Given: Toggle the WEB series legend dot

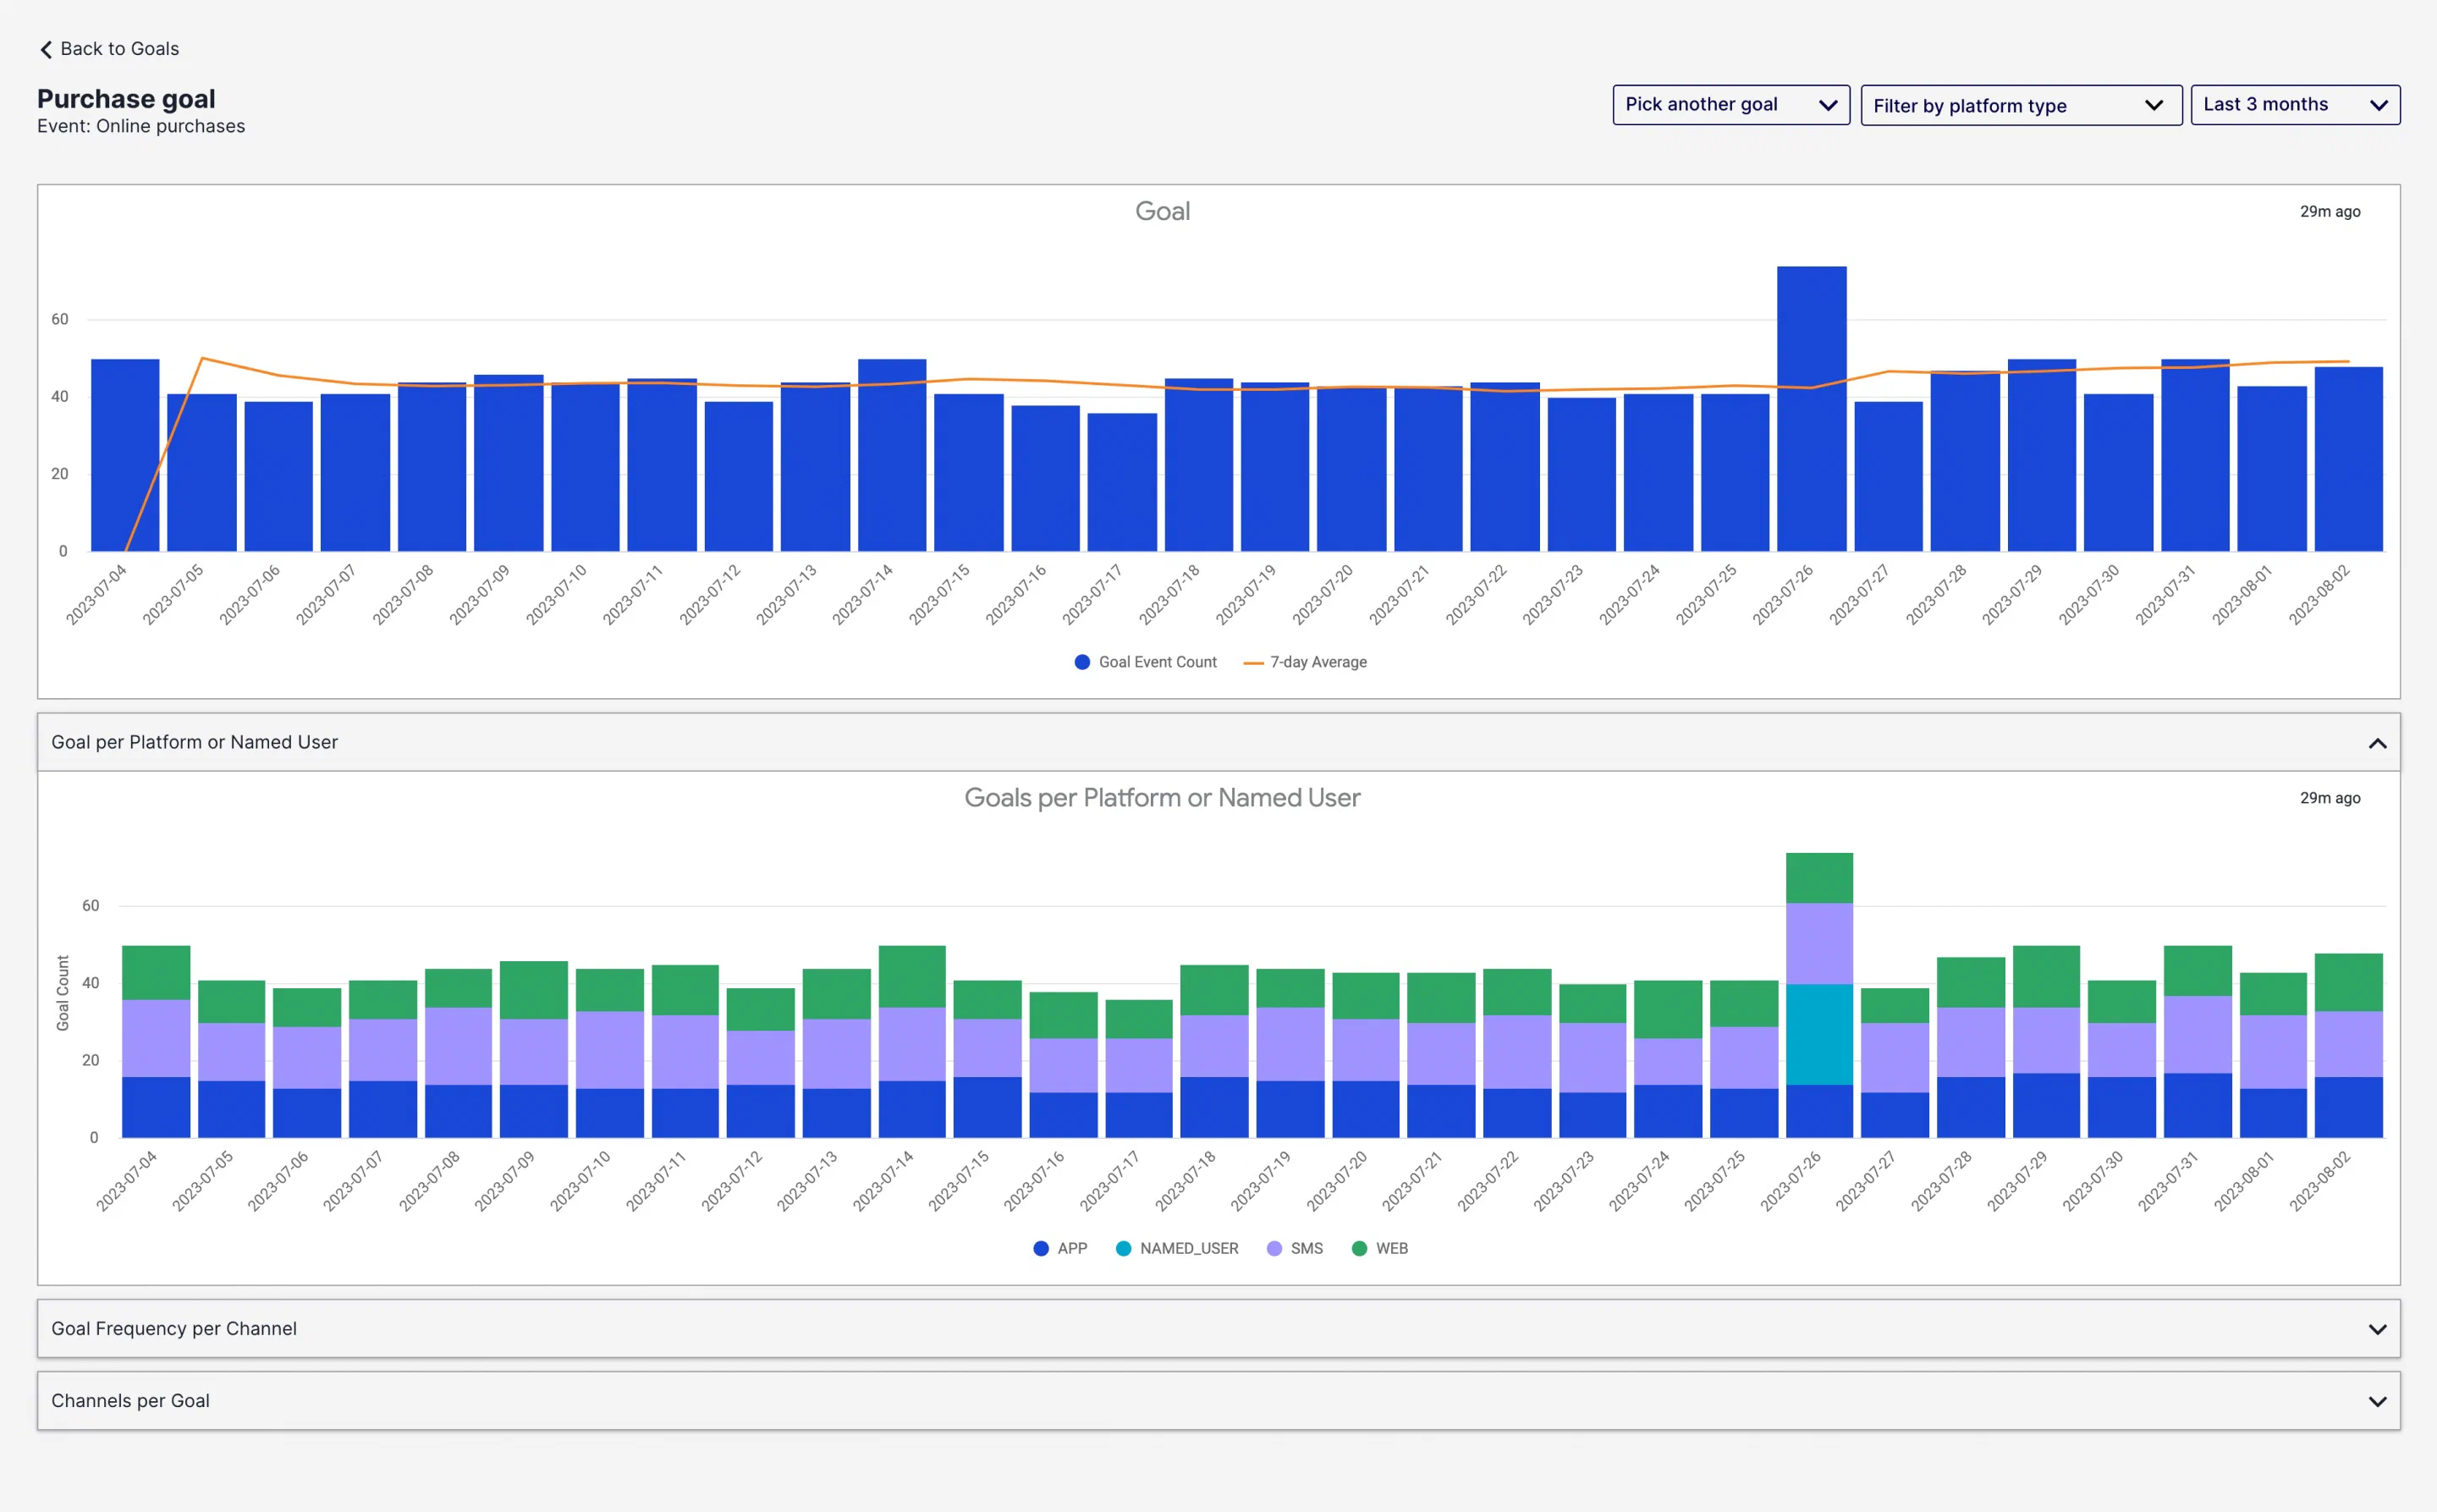Looking at the screenshot, I should click(x=1359, y=1248).
